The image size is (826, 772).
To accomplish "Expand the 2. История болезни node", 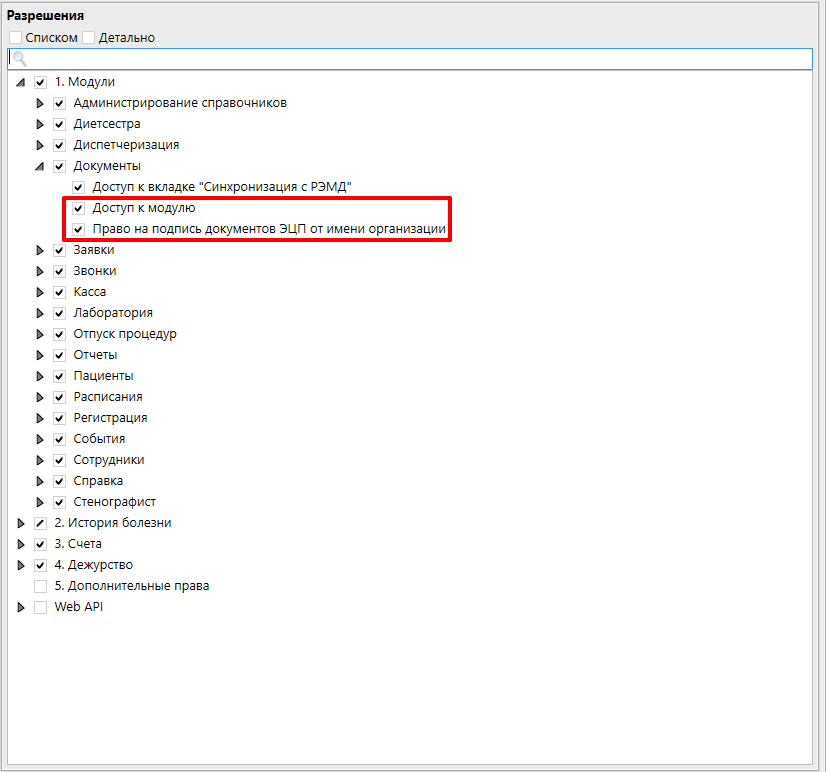I will (x=21, y=523).
